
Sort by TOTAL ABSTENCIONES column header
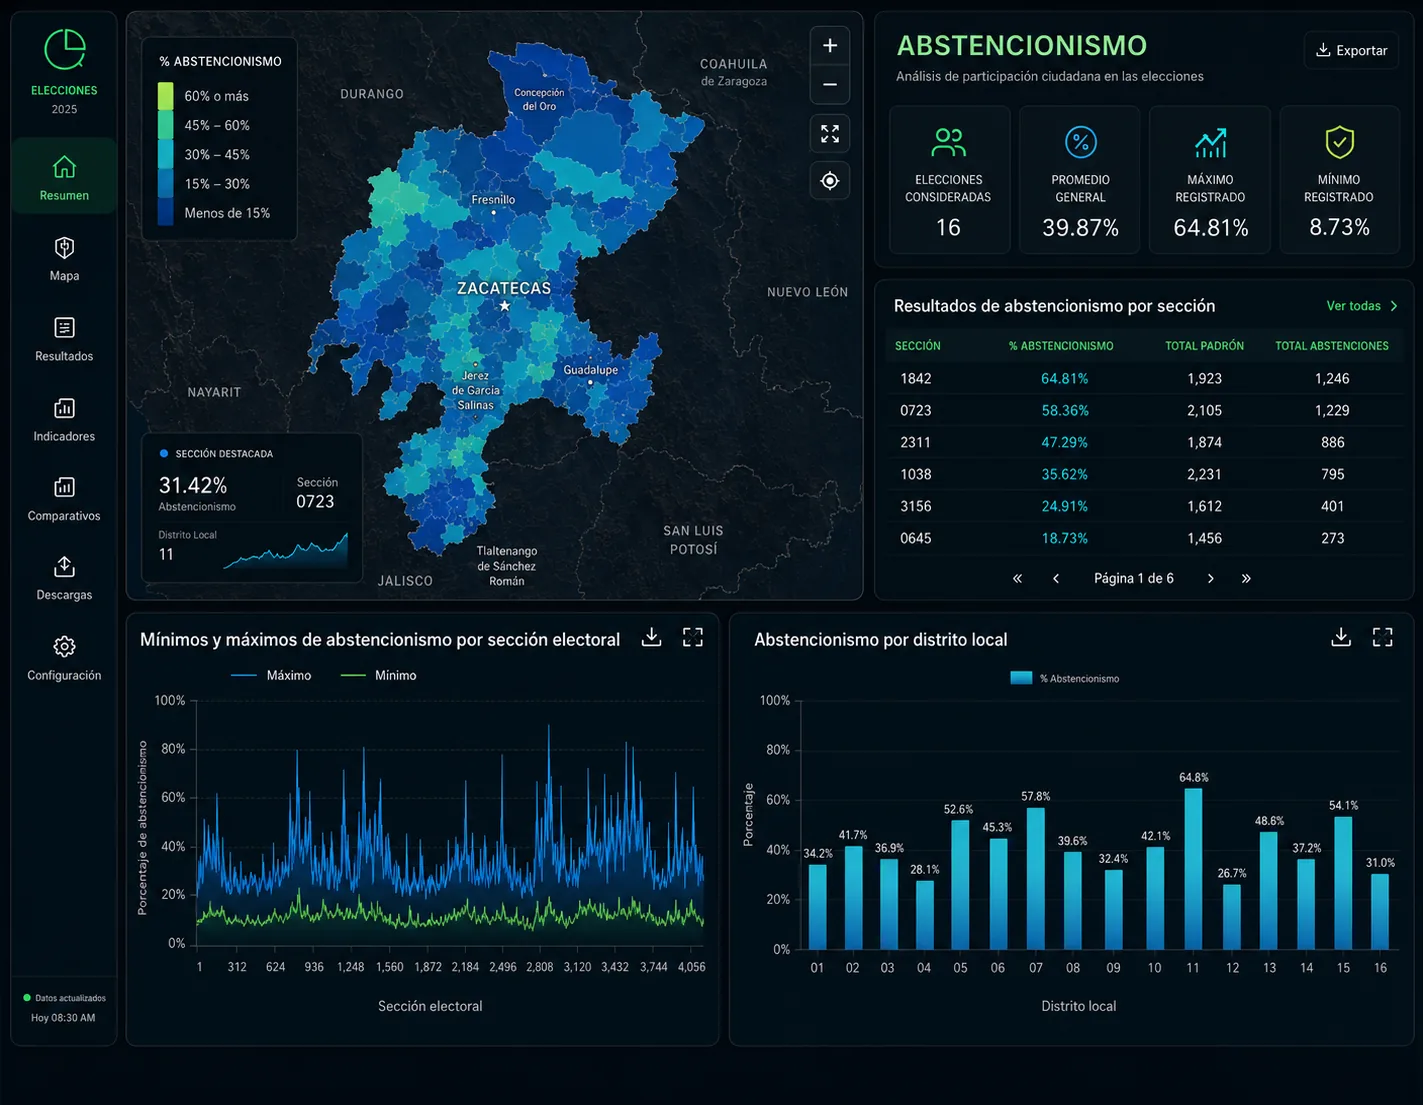pyautogui.click(x=1331, y=346)
